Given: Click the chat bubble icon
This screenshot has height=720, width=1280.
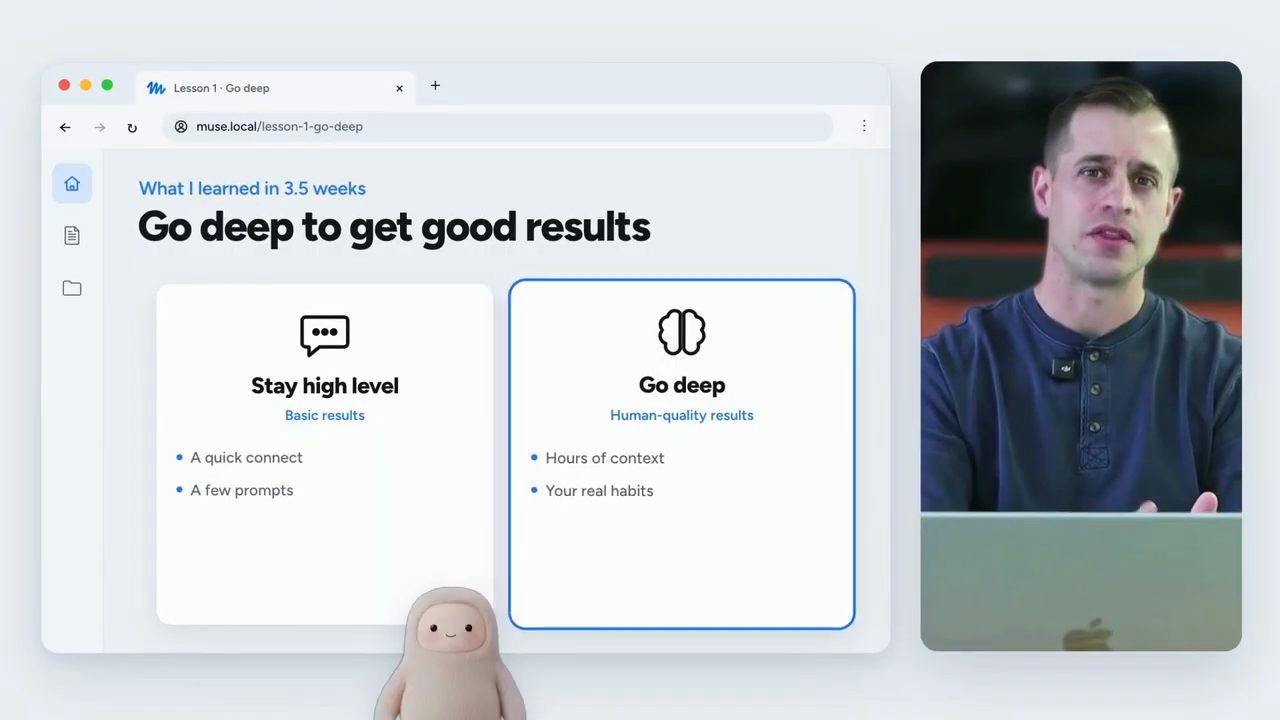Looking at the screenshot, I should pos(325,335).
